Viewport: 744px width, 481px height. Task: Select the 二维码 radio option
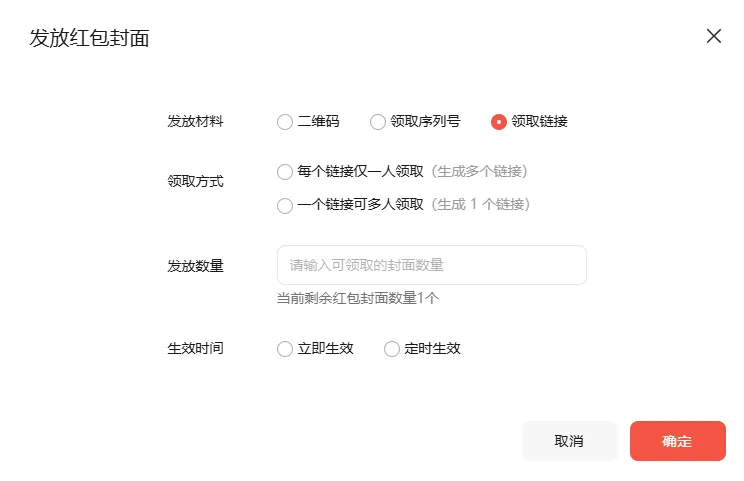pos(285,122)
